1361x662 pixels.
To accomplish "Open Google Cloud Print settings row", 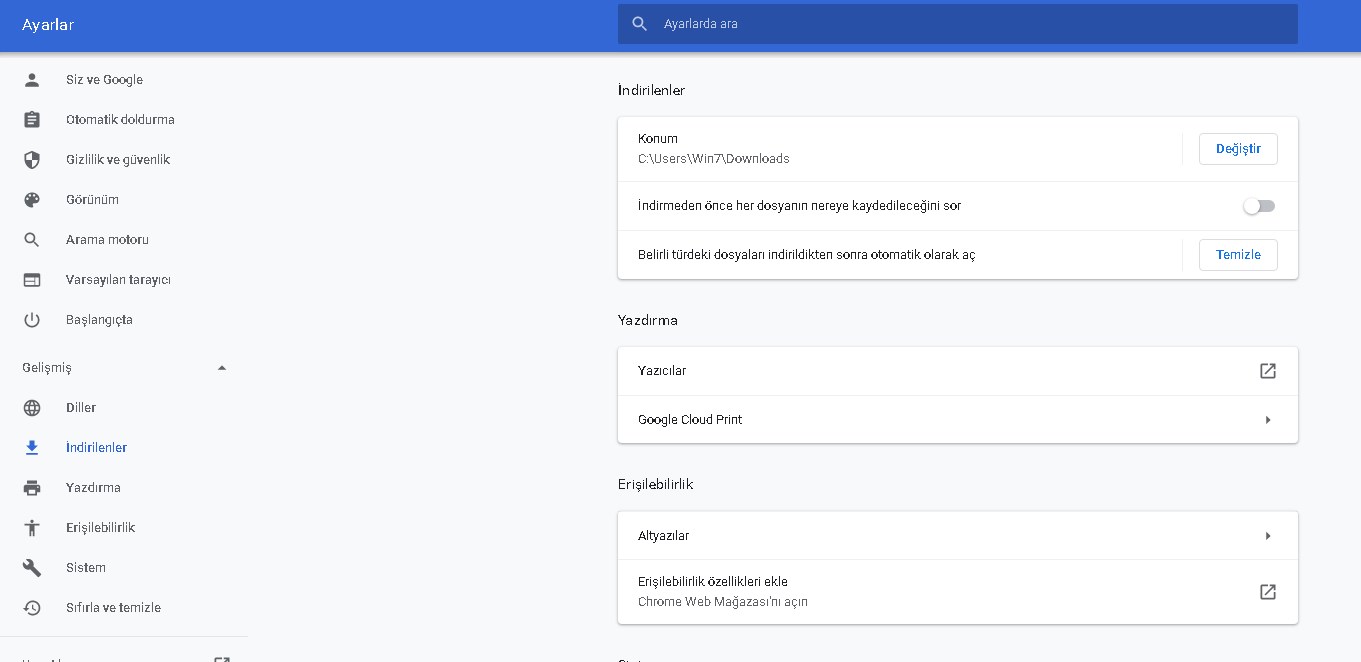I will click(958, 420).
